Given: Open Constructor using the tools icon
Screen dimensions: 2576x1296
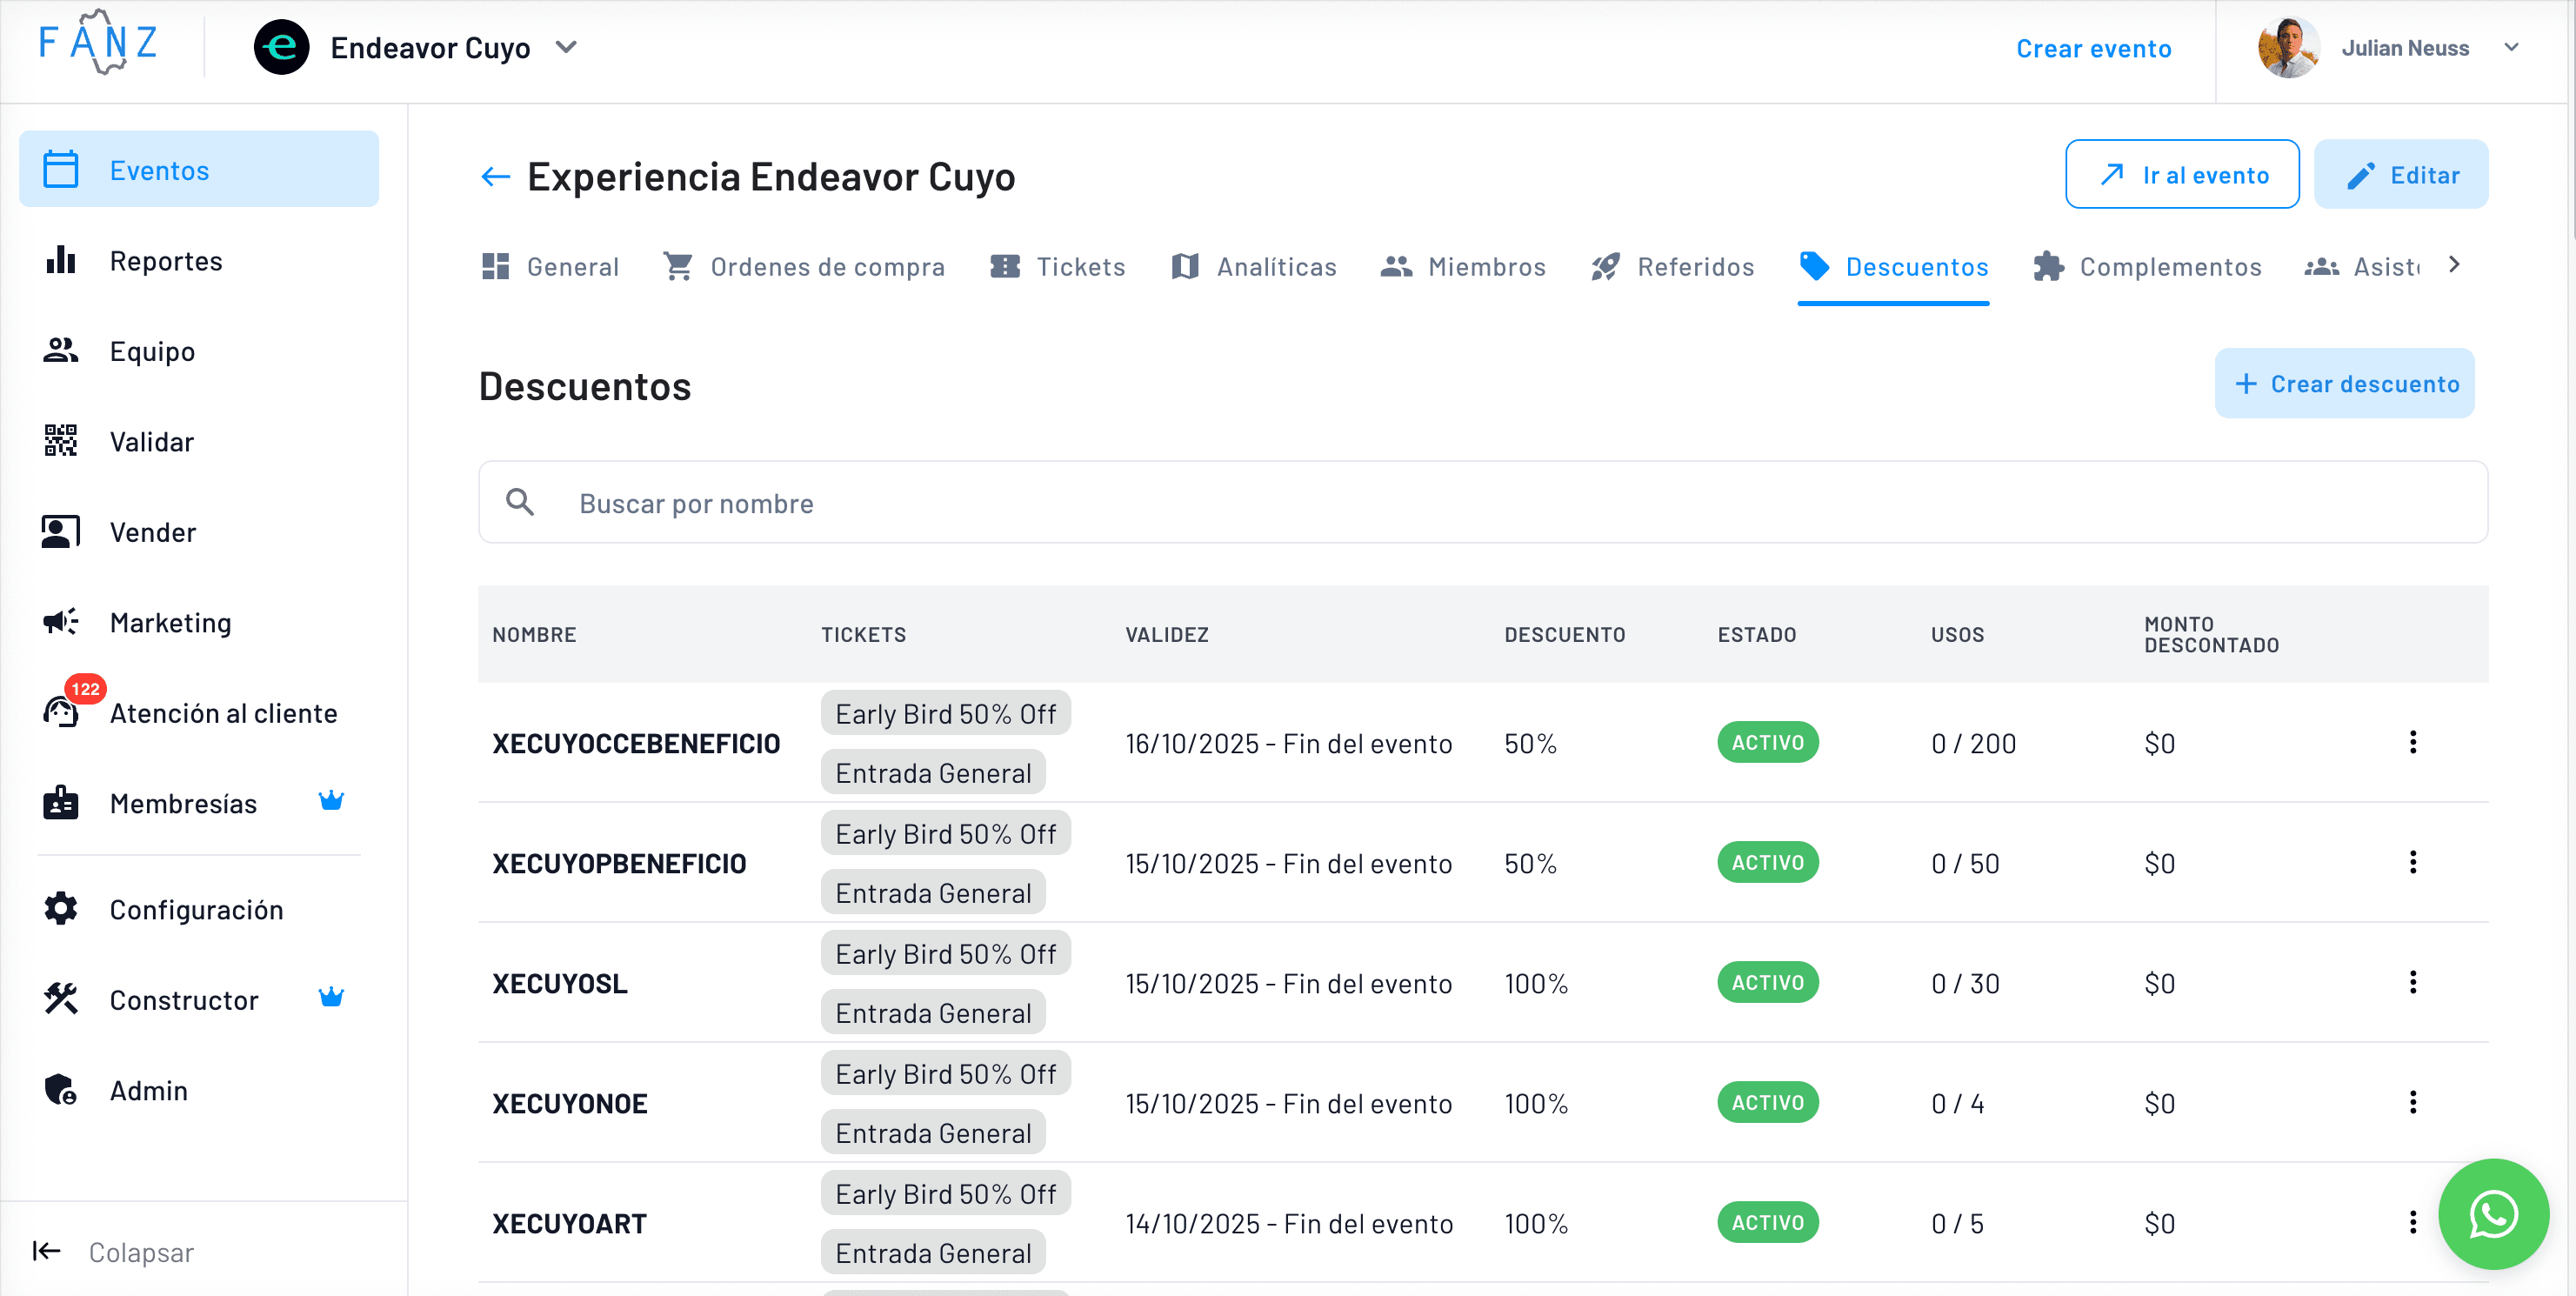Looking at the screenshot, I should click(60, 998).
